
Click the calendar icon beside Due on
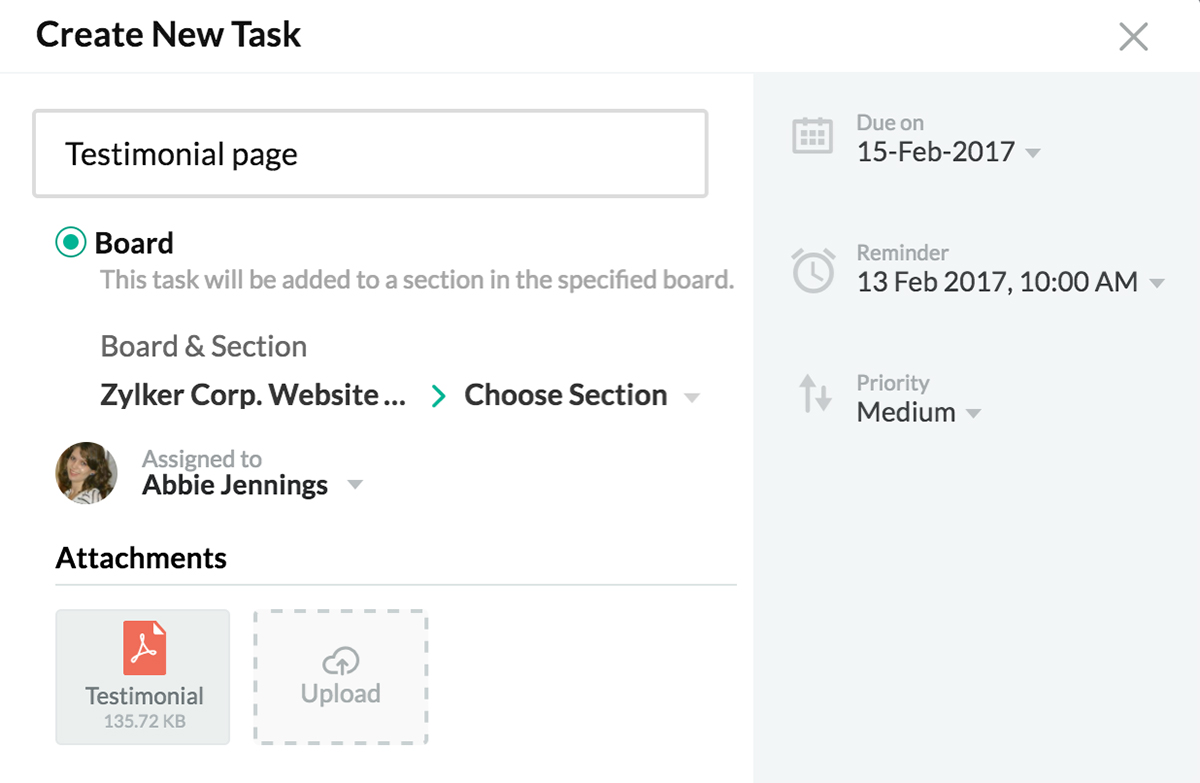pos(812,136)
